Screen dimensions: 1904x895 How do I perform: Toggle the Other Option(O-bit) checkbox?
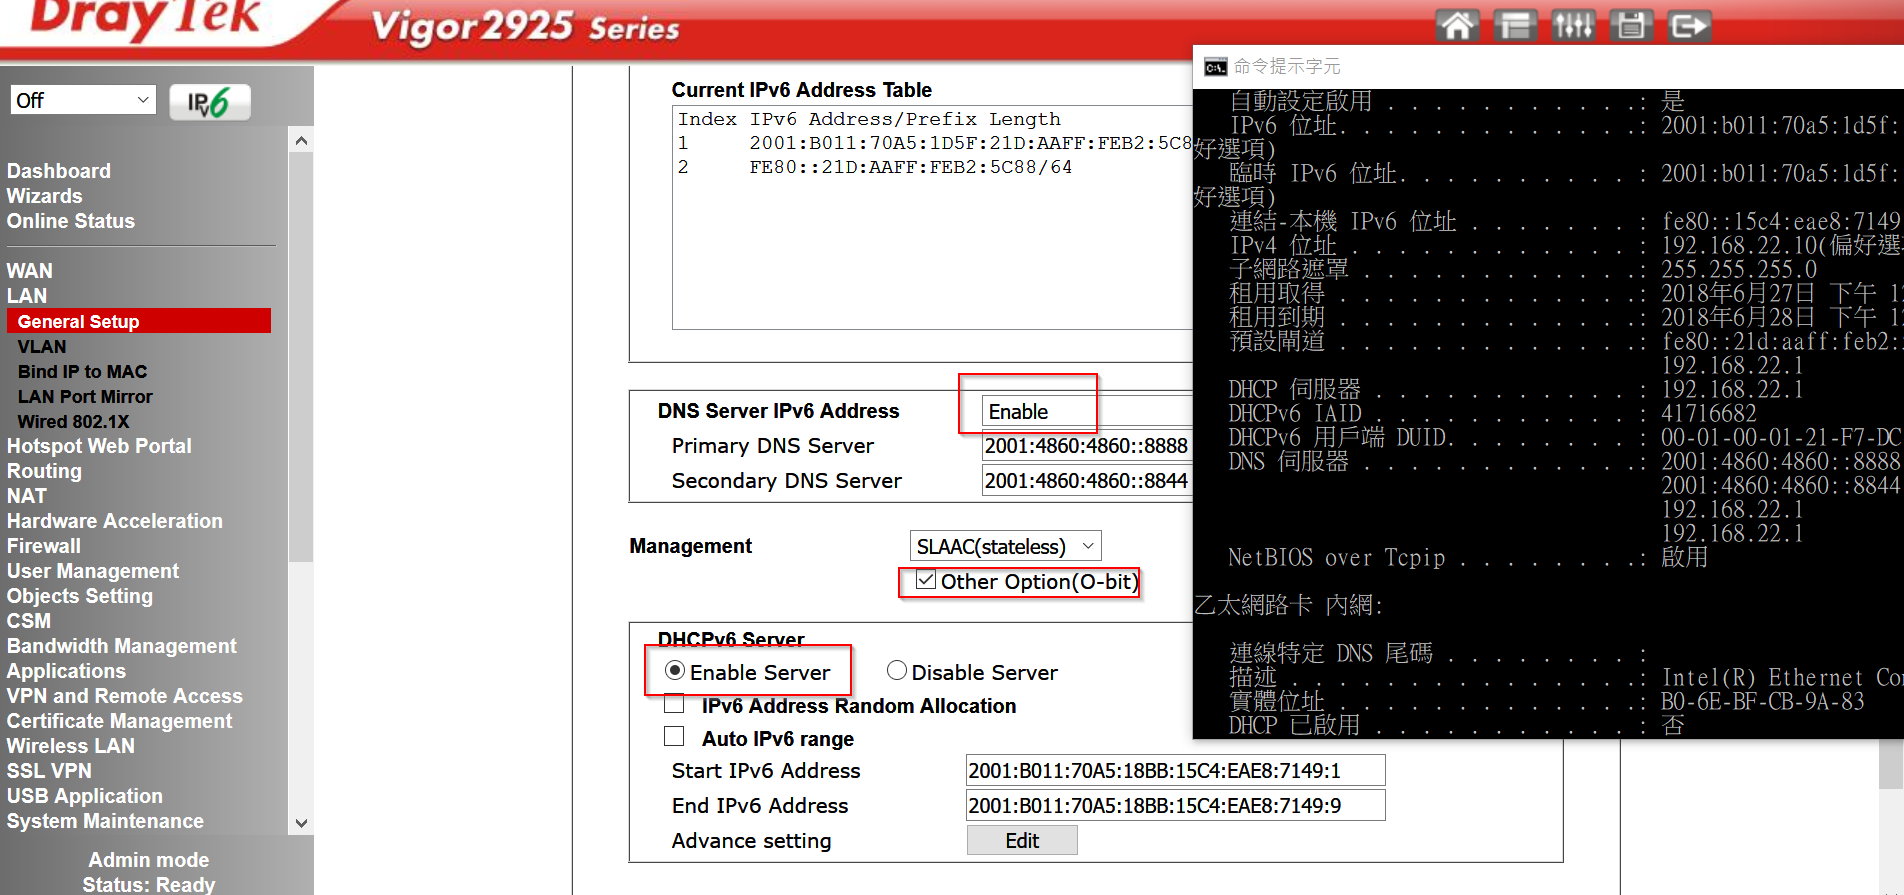926,581
